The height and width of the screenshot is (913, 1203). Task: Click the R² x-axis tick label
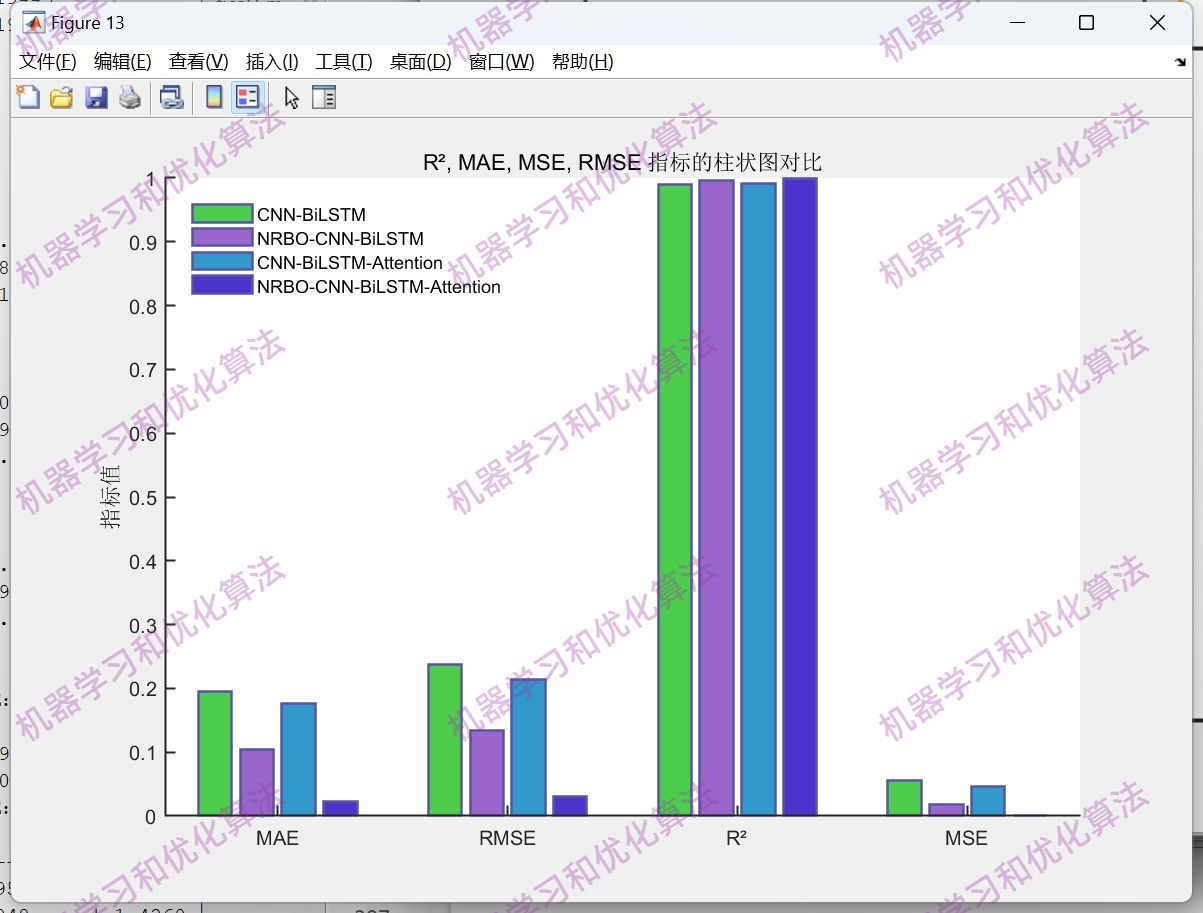(x=737, y=838)
